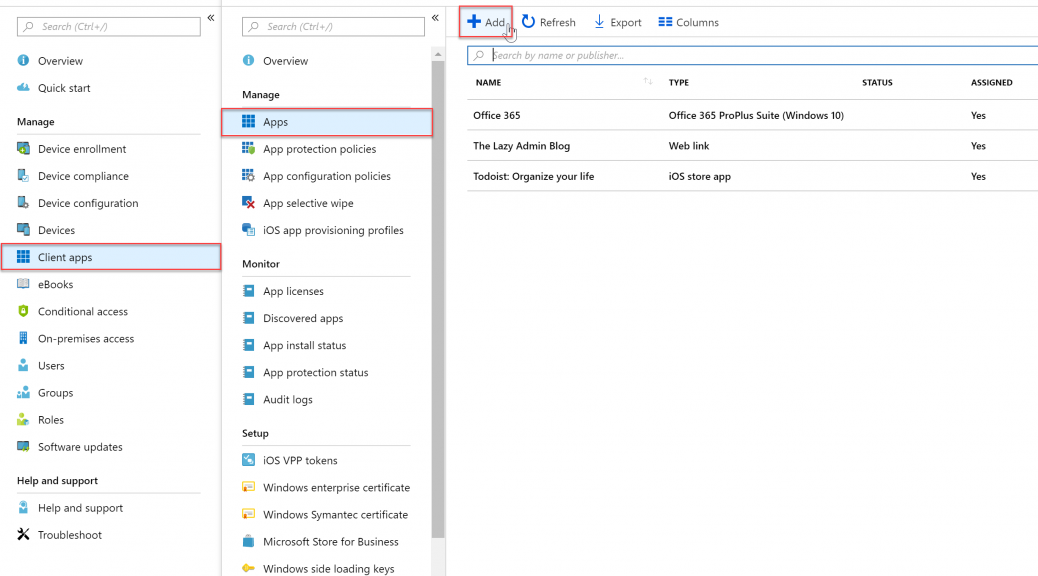
Task: Click the Help and support icon
Action: click(23, 508)
